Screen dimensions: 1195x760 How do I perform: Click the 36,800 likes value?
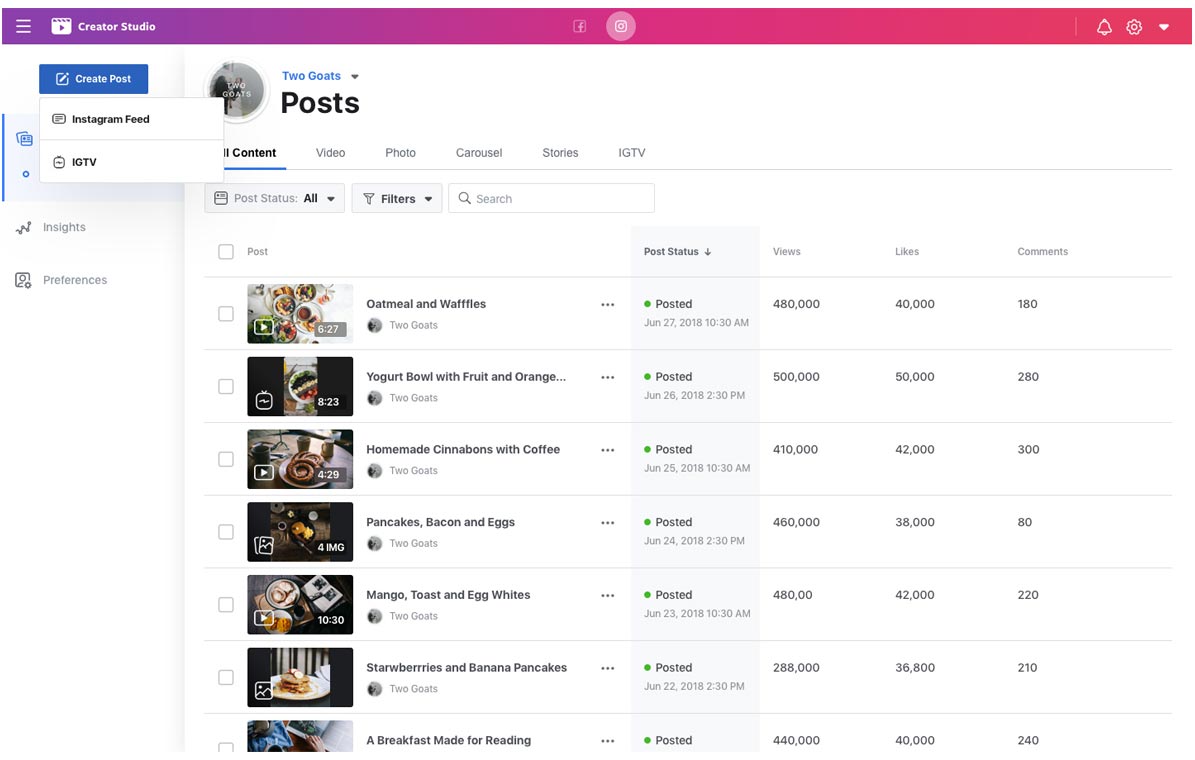coord(915,667)
